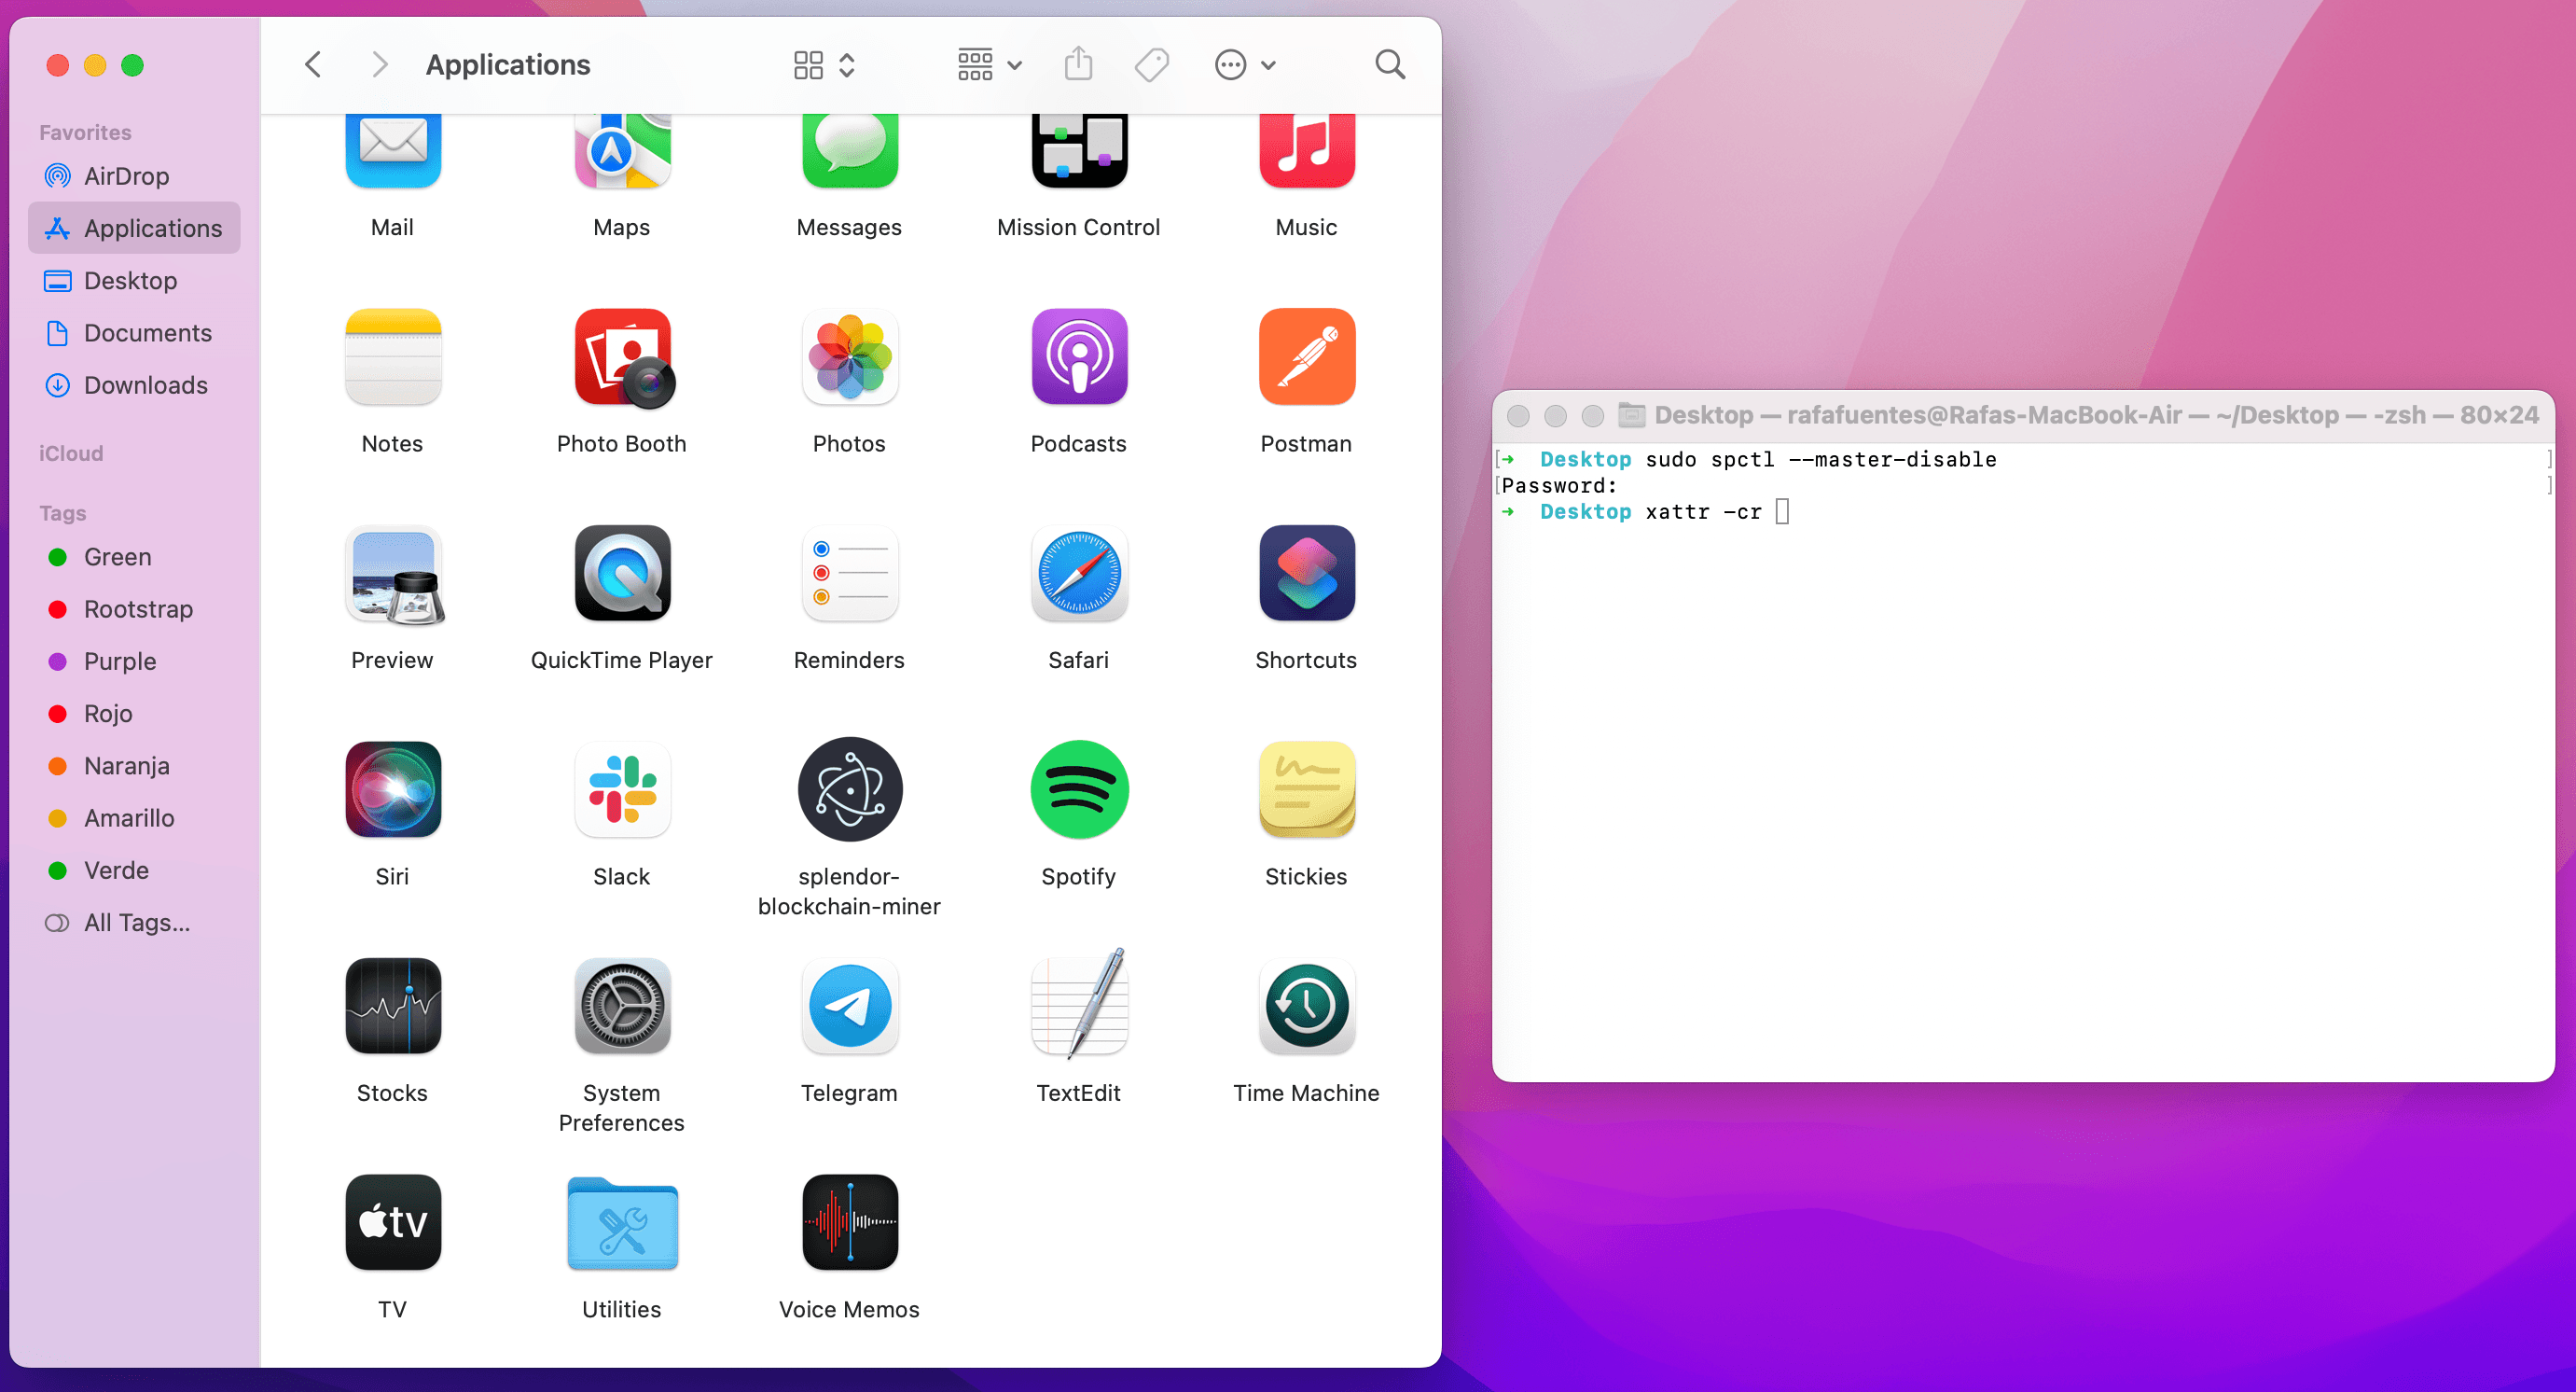
Task: Click the System Preferences icon
Action: (x=622, y=1007)
